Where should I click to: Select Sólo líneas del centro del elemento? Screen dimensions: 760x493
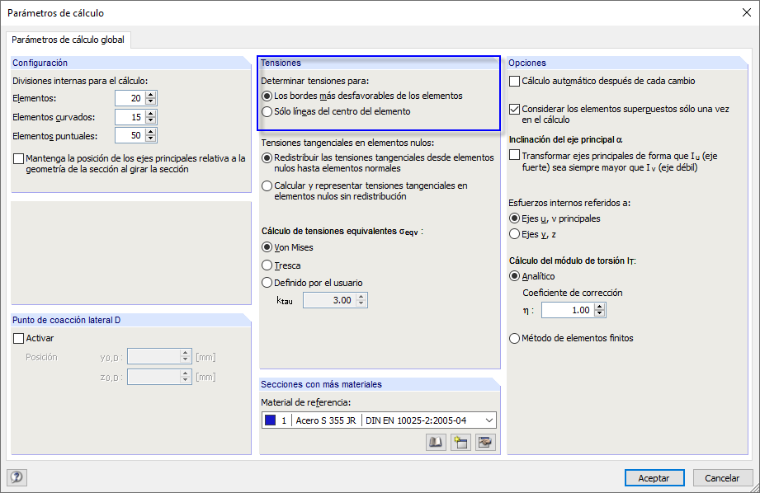click(267, 111)
